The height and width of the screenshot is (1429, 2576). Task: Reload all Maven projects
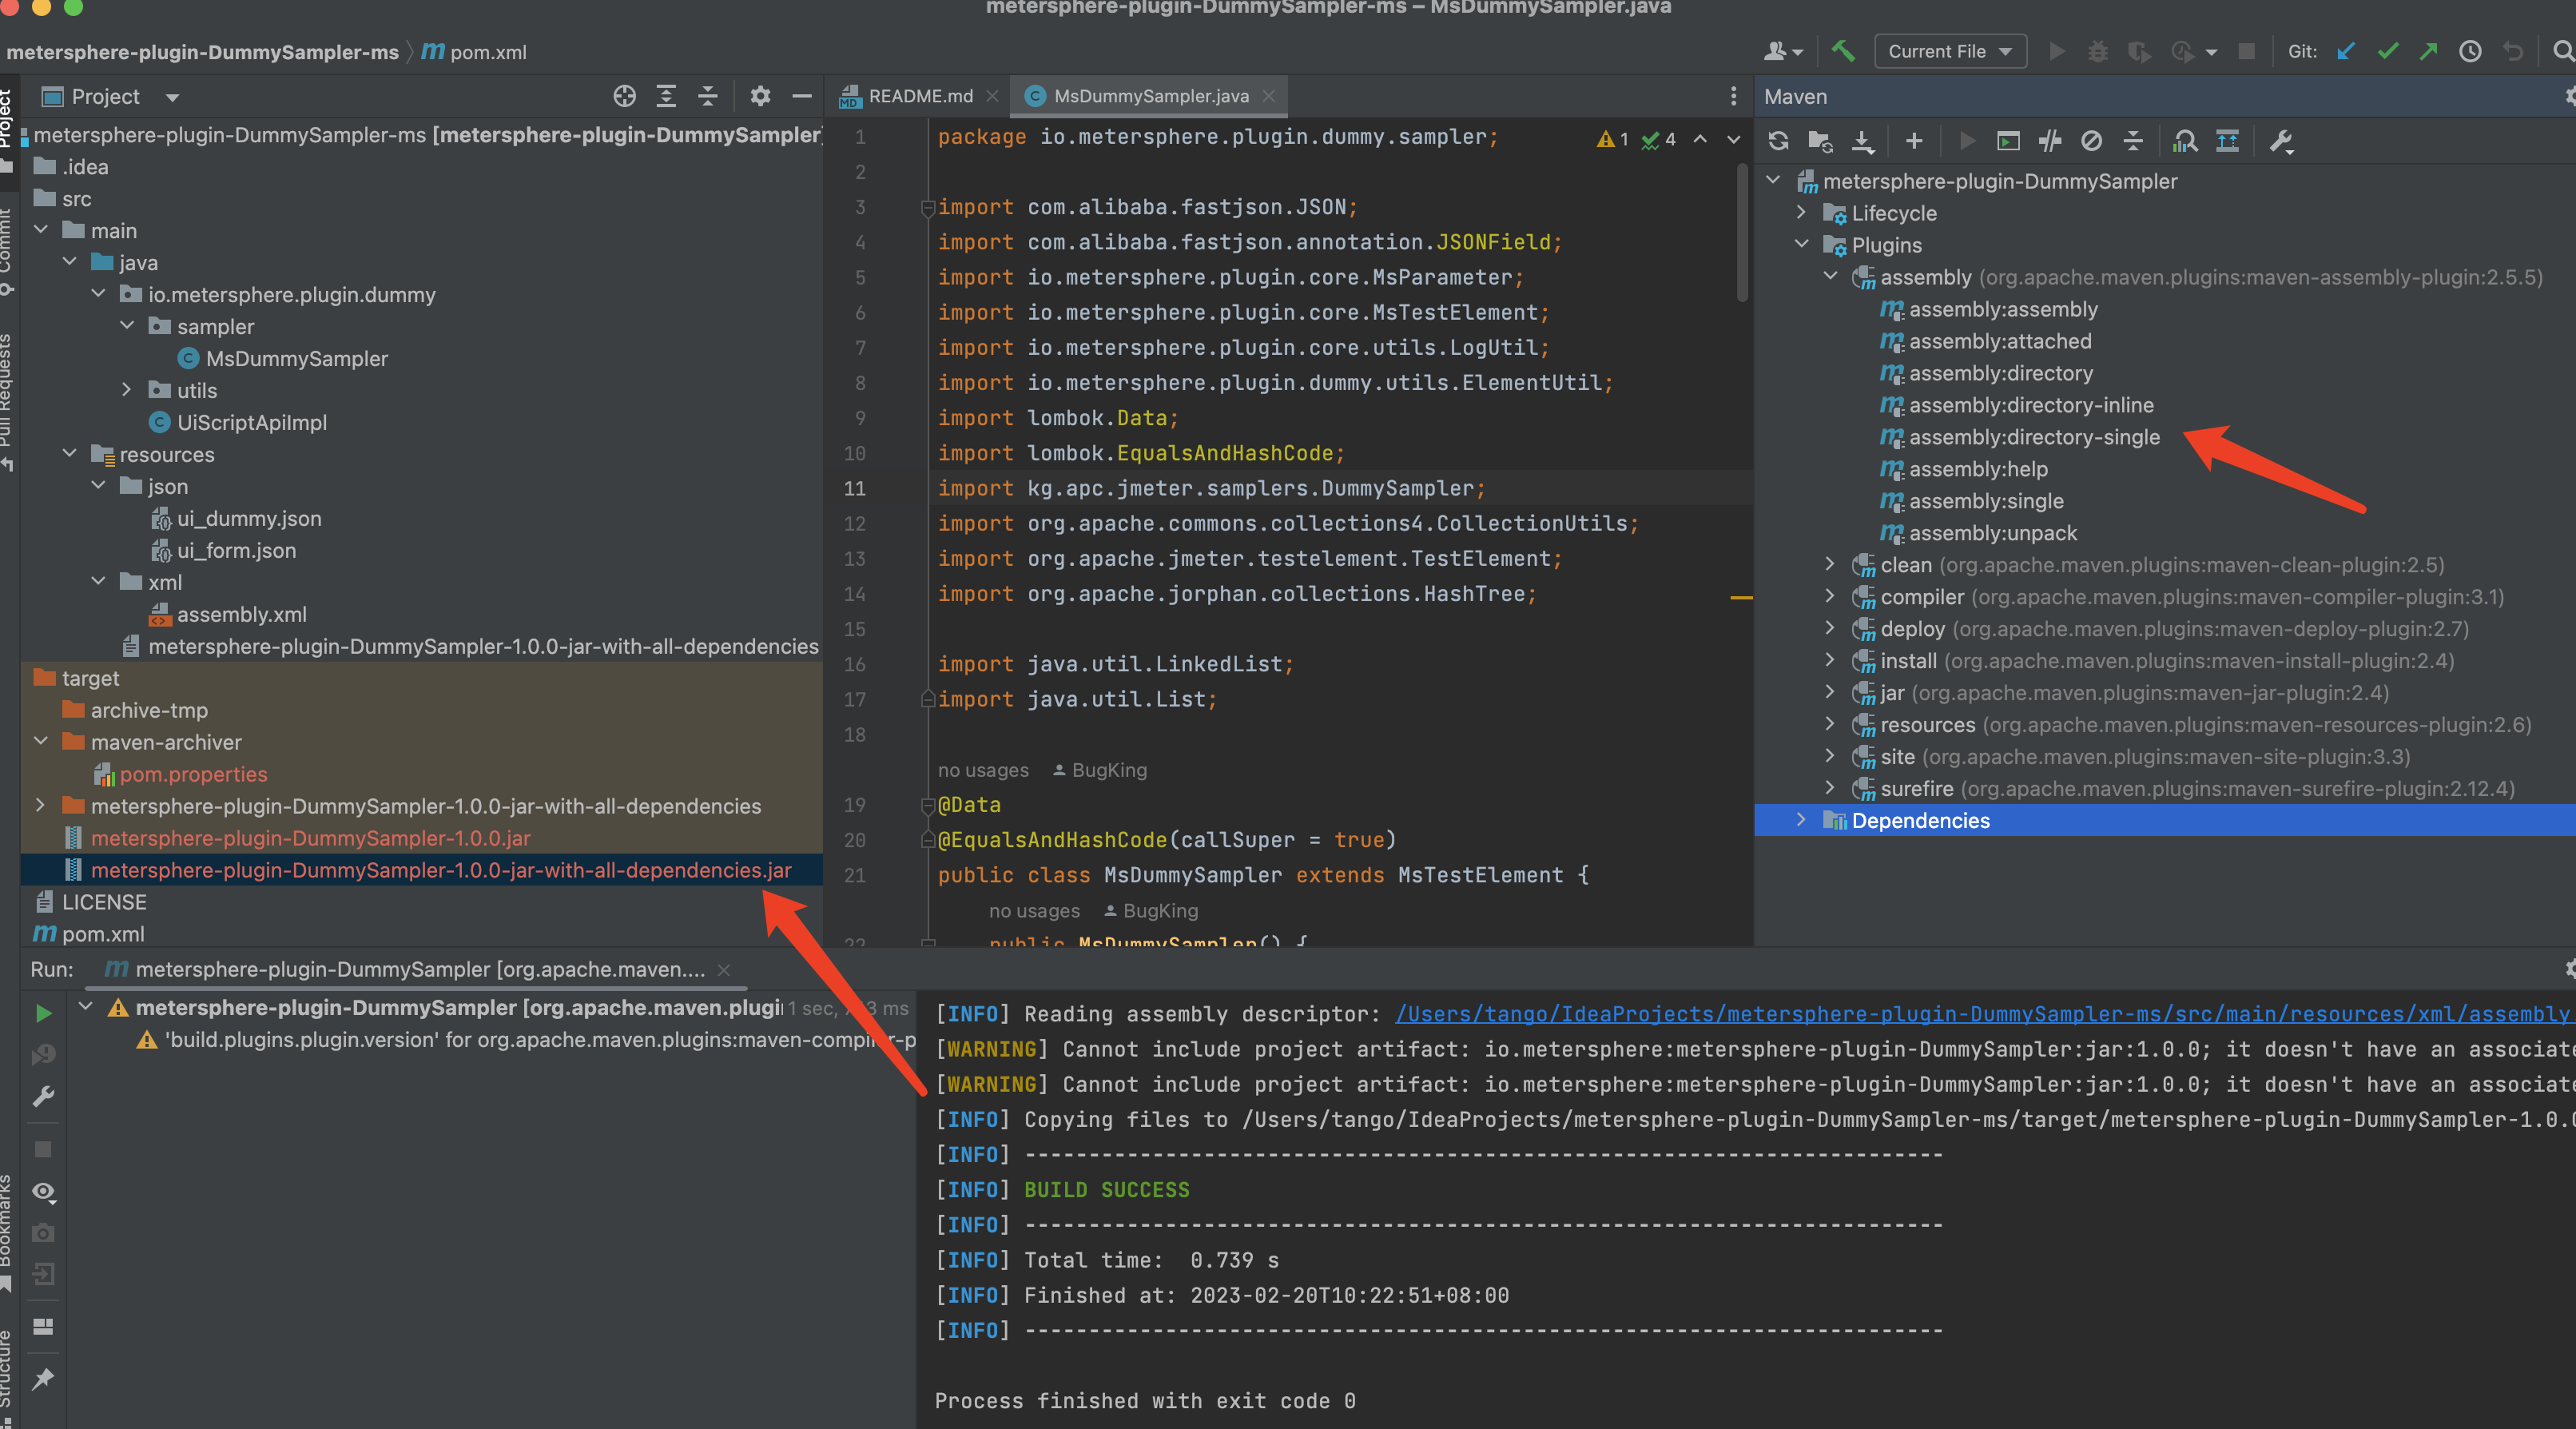tap(1779, 141)
